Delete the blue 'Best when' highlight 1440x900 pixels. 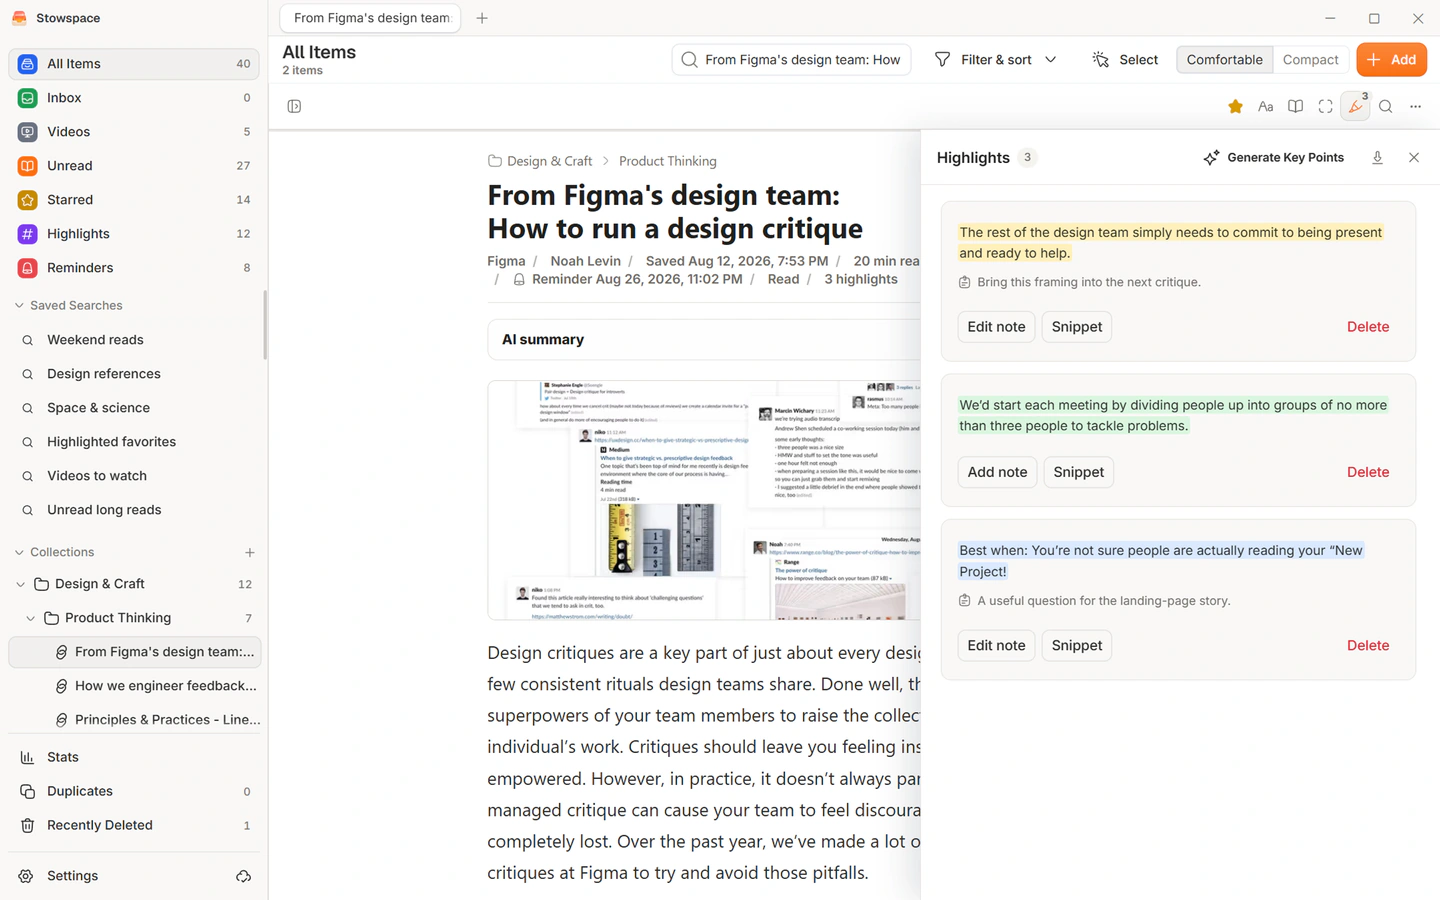tap(1368, 646)
